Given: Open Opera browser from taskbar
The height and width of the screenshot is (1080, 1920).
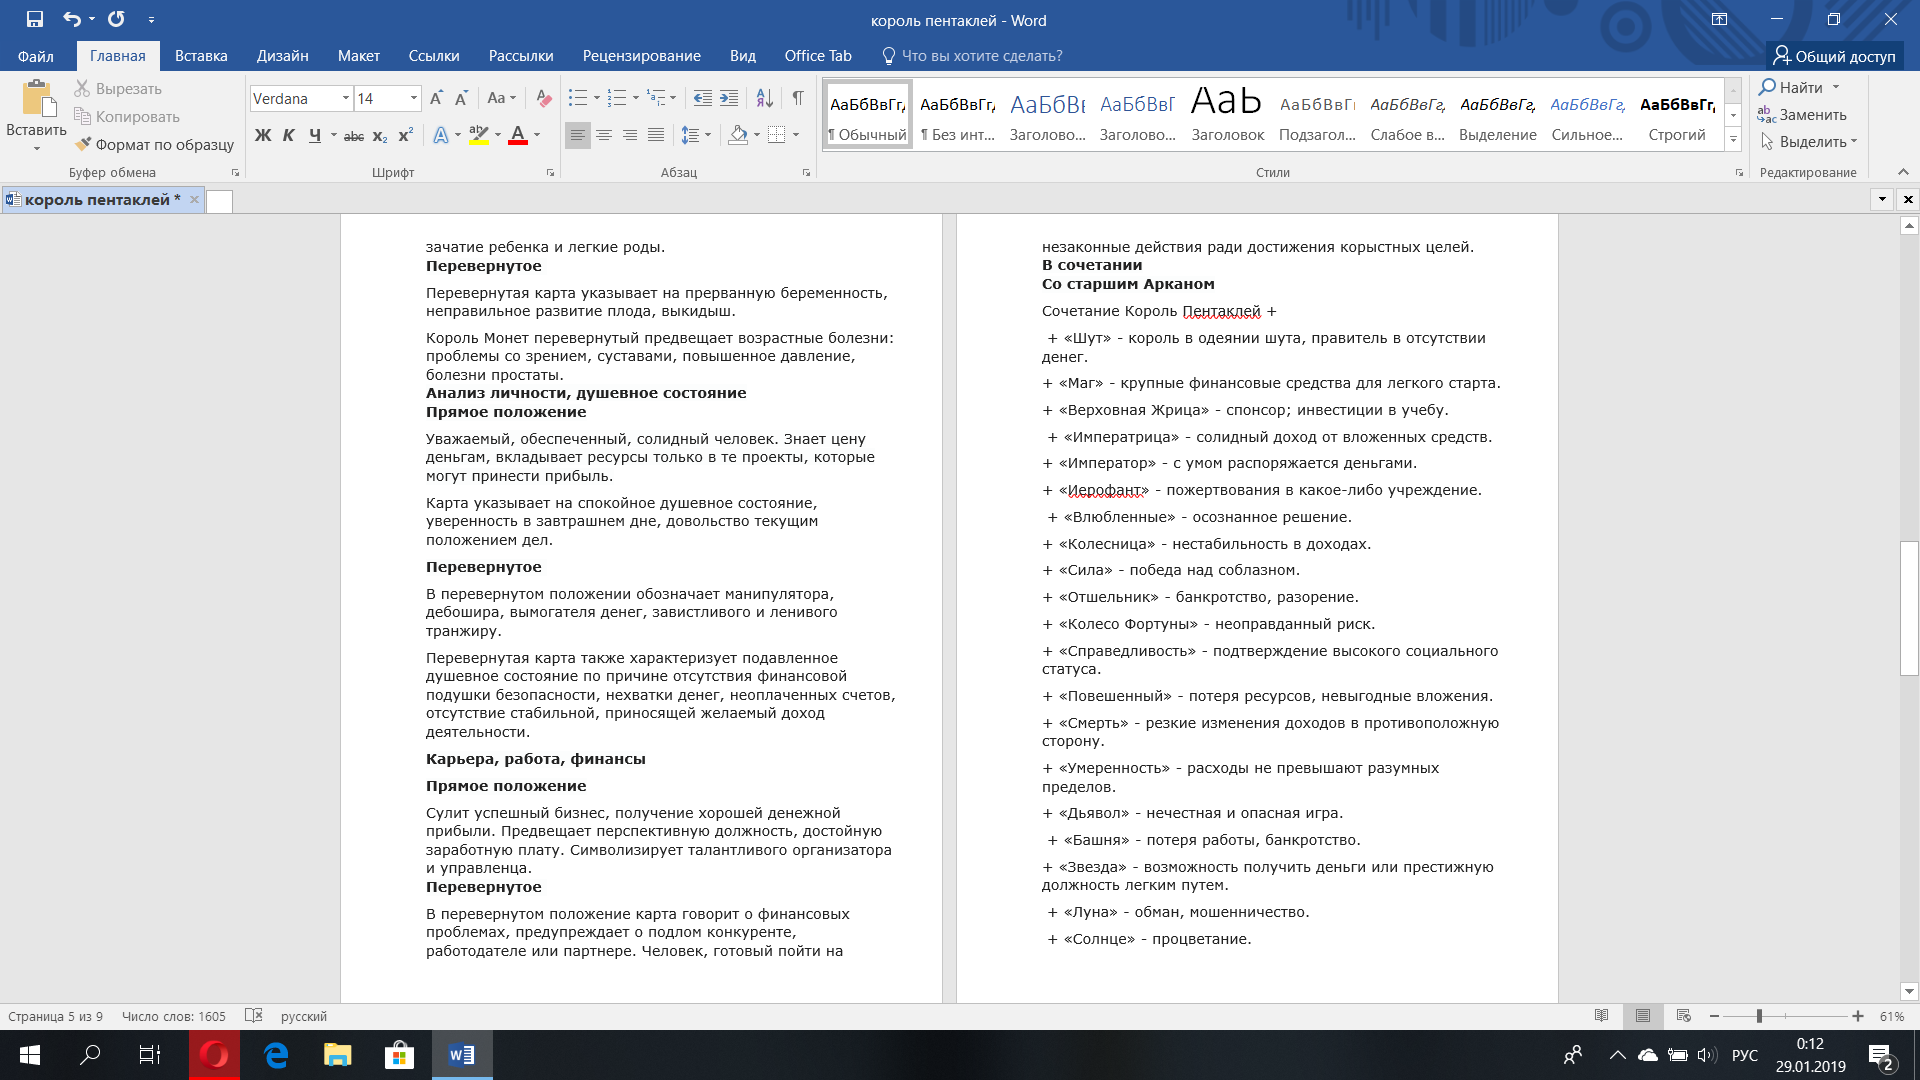Looking at the screenshot, I should (214, 1055).
